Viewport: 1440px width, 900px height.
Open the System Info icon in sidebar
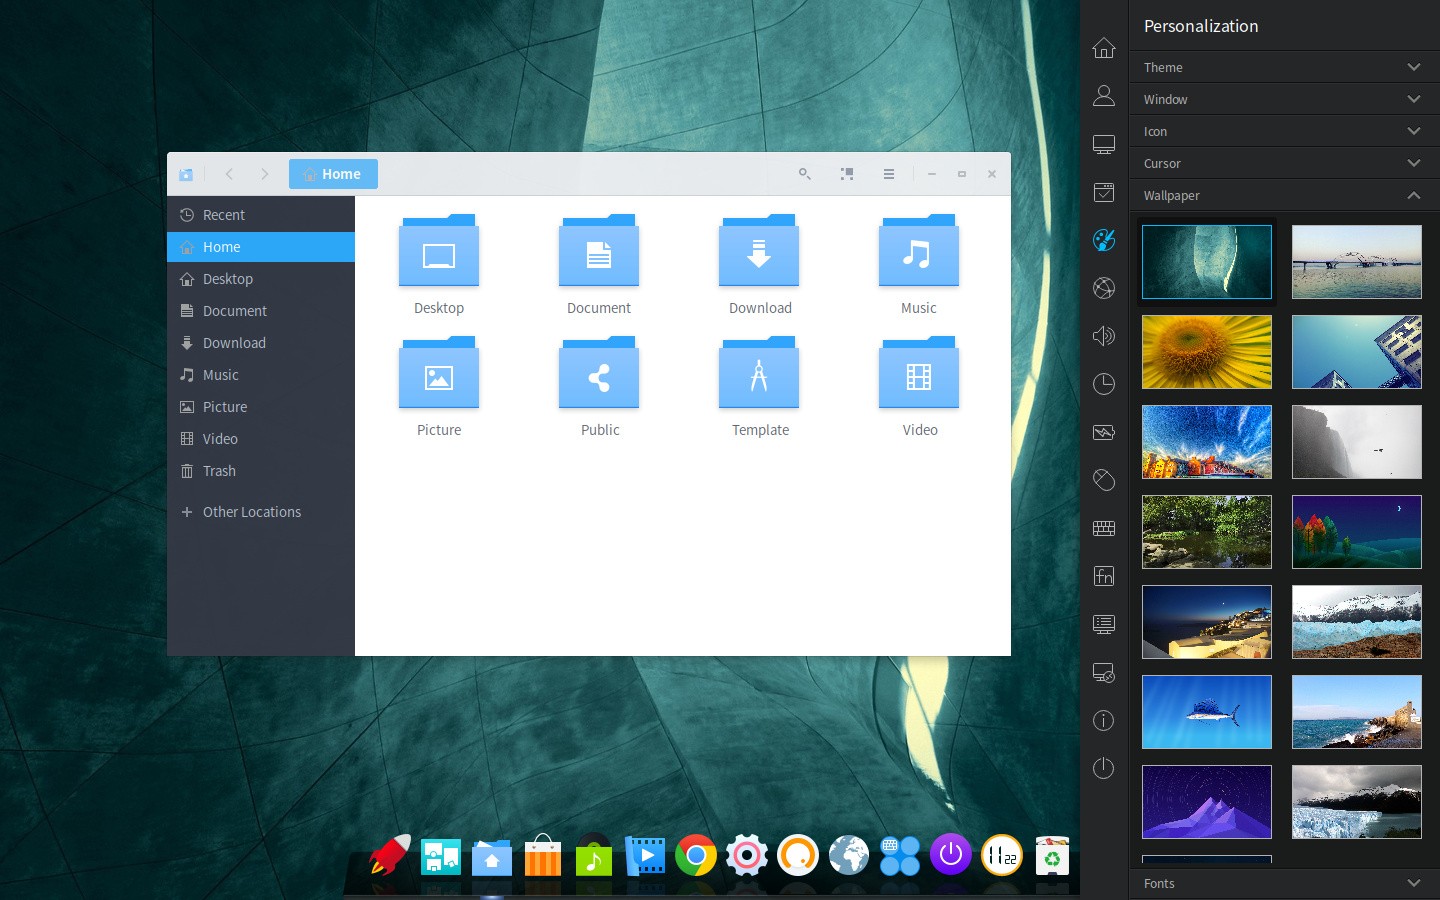click(1104, 720)
